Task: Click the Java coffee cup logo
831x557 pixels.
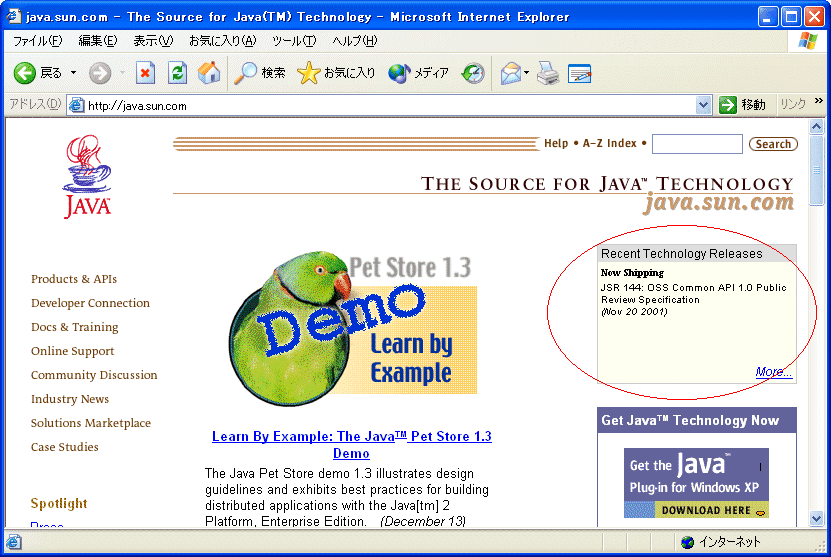Action: [x=87, y=176]
